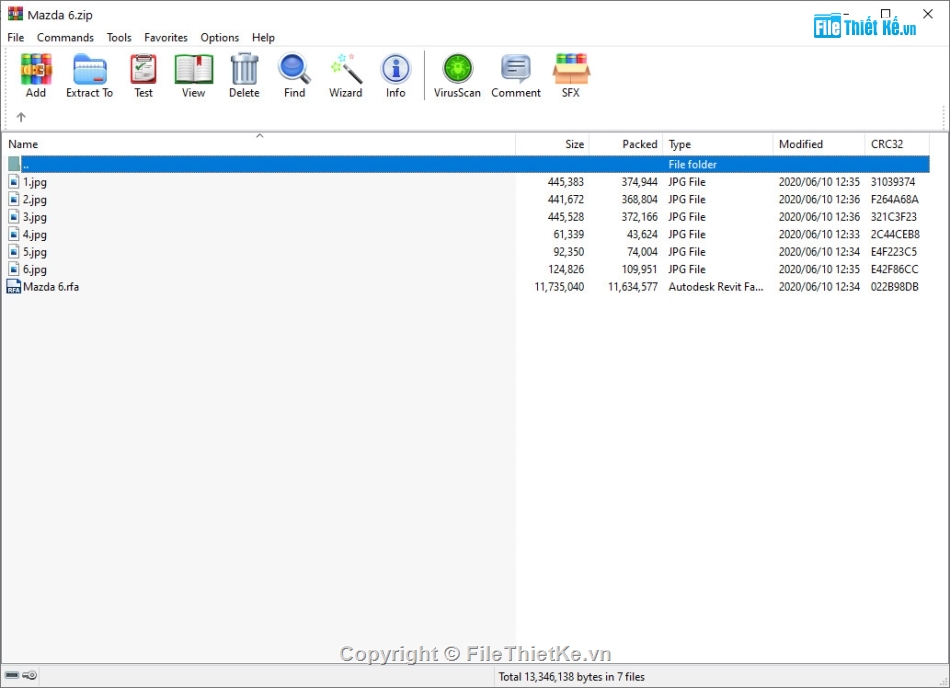Sort by the Name column header

[261, 144]
